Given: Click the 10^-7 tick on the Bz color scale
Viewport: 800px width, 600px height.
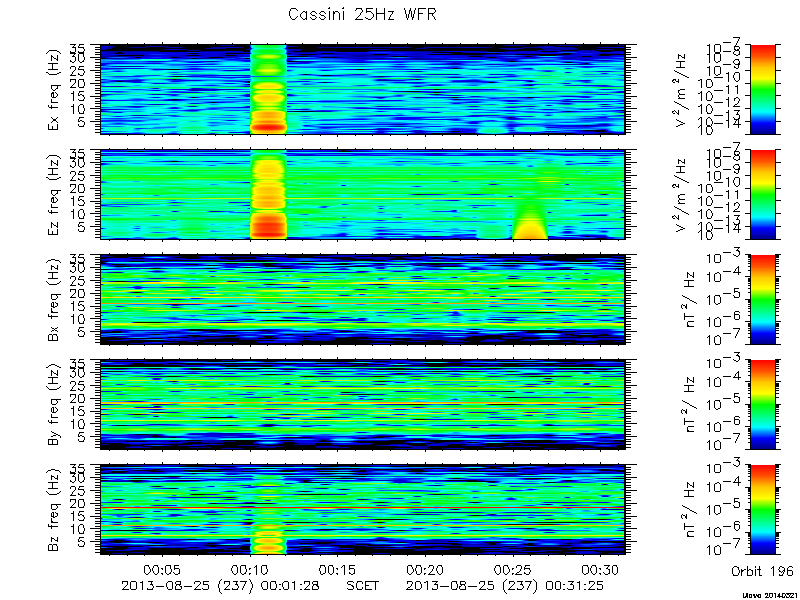Looking at the screenshot, I should click(725, 549).
